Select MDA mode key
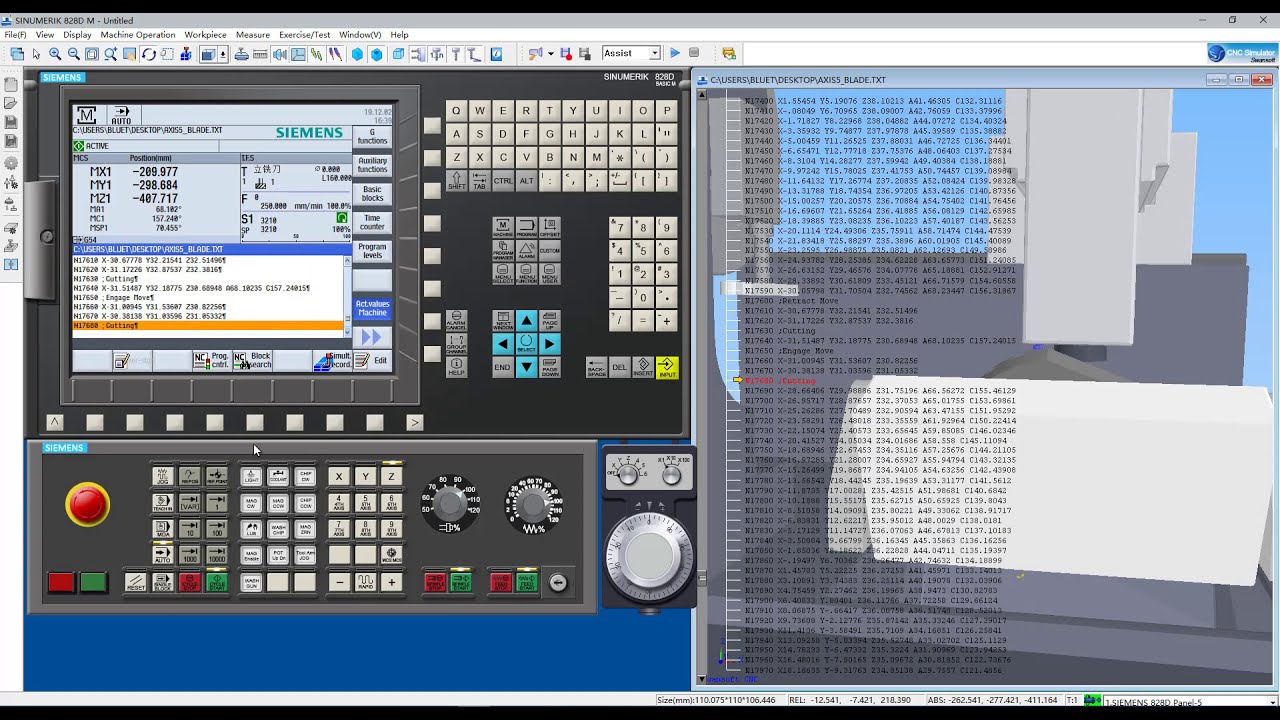Viewport: 1280px width, 720px height. pyautogui.click(x=162, y=529)
